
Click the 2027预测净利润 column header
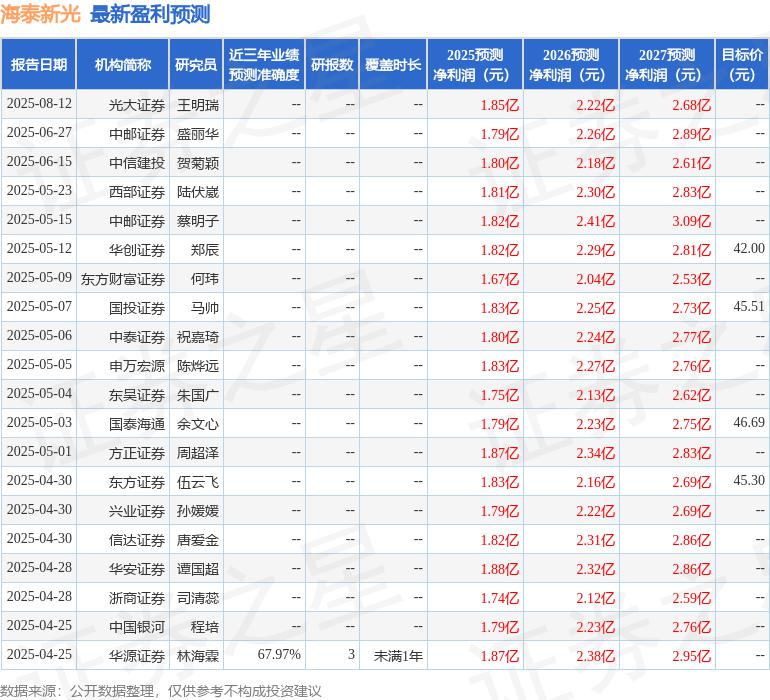click(666, 65)
